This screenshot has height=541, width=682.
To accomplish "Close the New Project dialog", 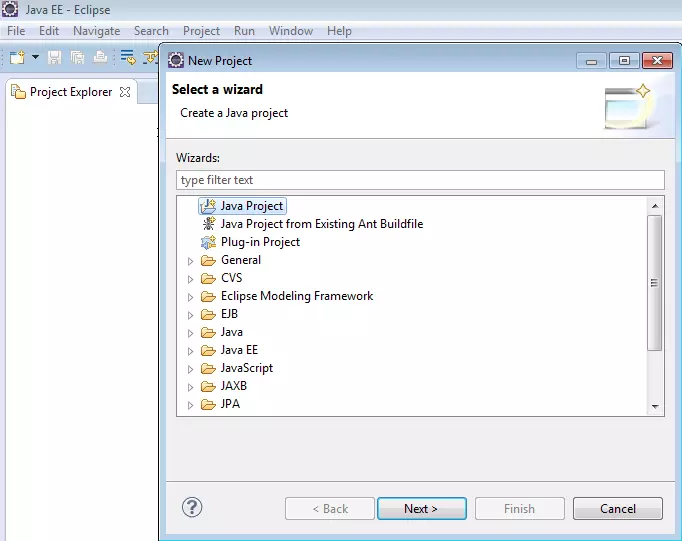I will [657, 61].
